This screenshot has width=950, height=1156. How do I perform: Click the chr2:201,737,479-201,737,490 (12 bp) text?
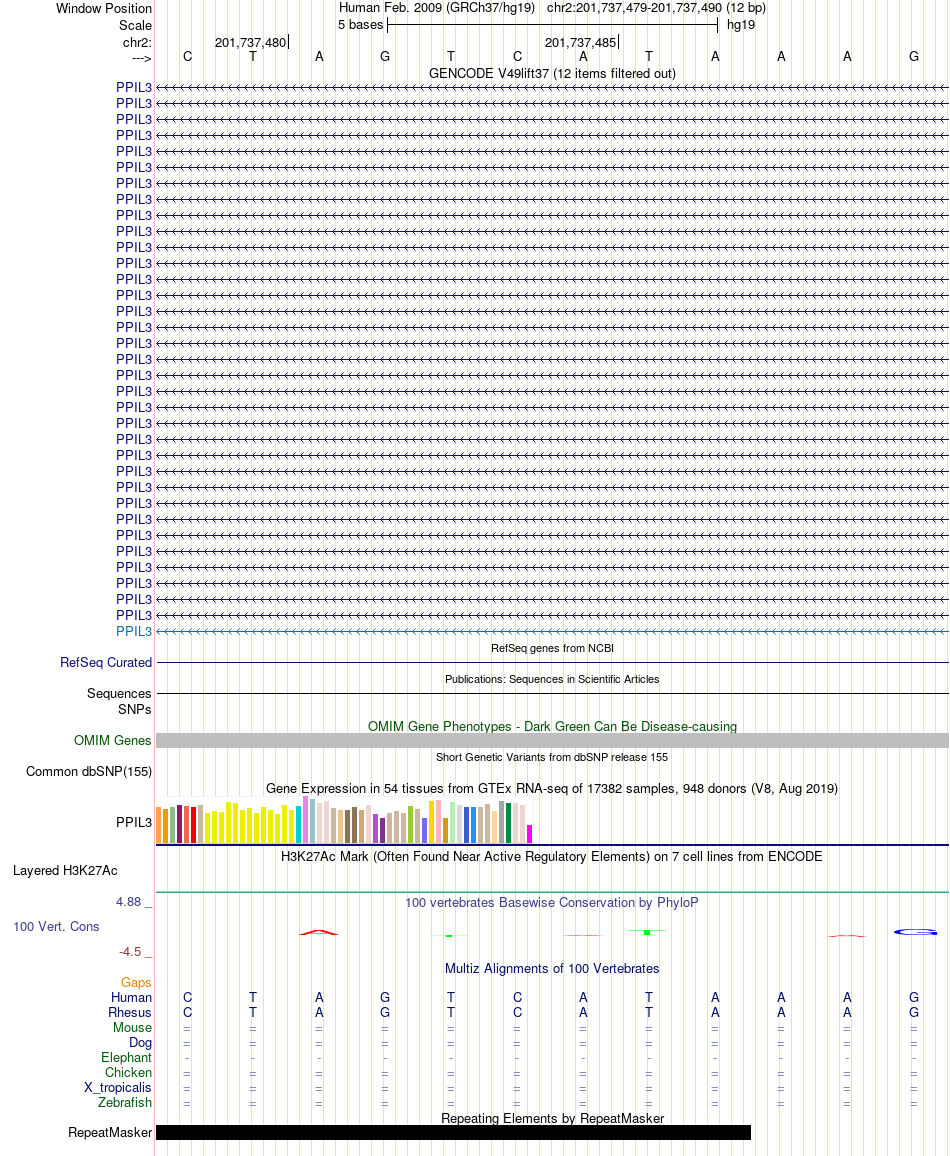click(x=656, y=8)
